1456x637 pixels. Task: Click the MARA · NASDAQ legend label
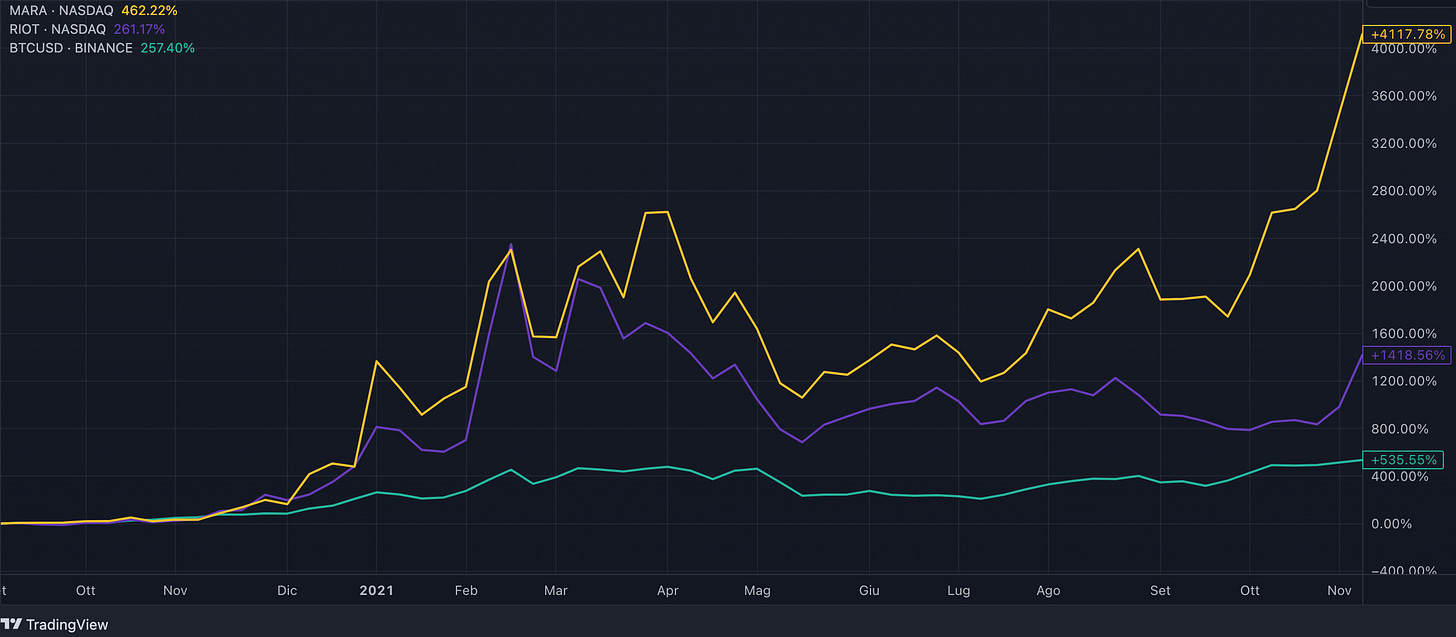[x=62, y=10]
